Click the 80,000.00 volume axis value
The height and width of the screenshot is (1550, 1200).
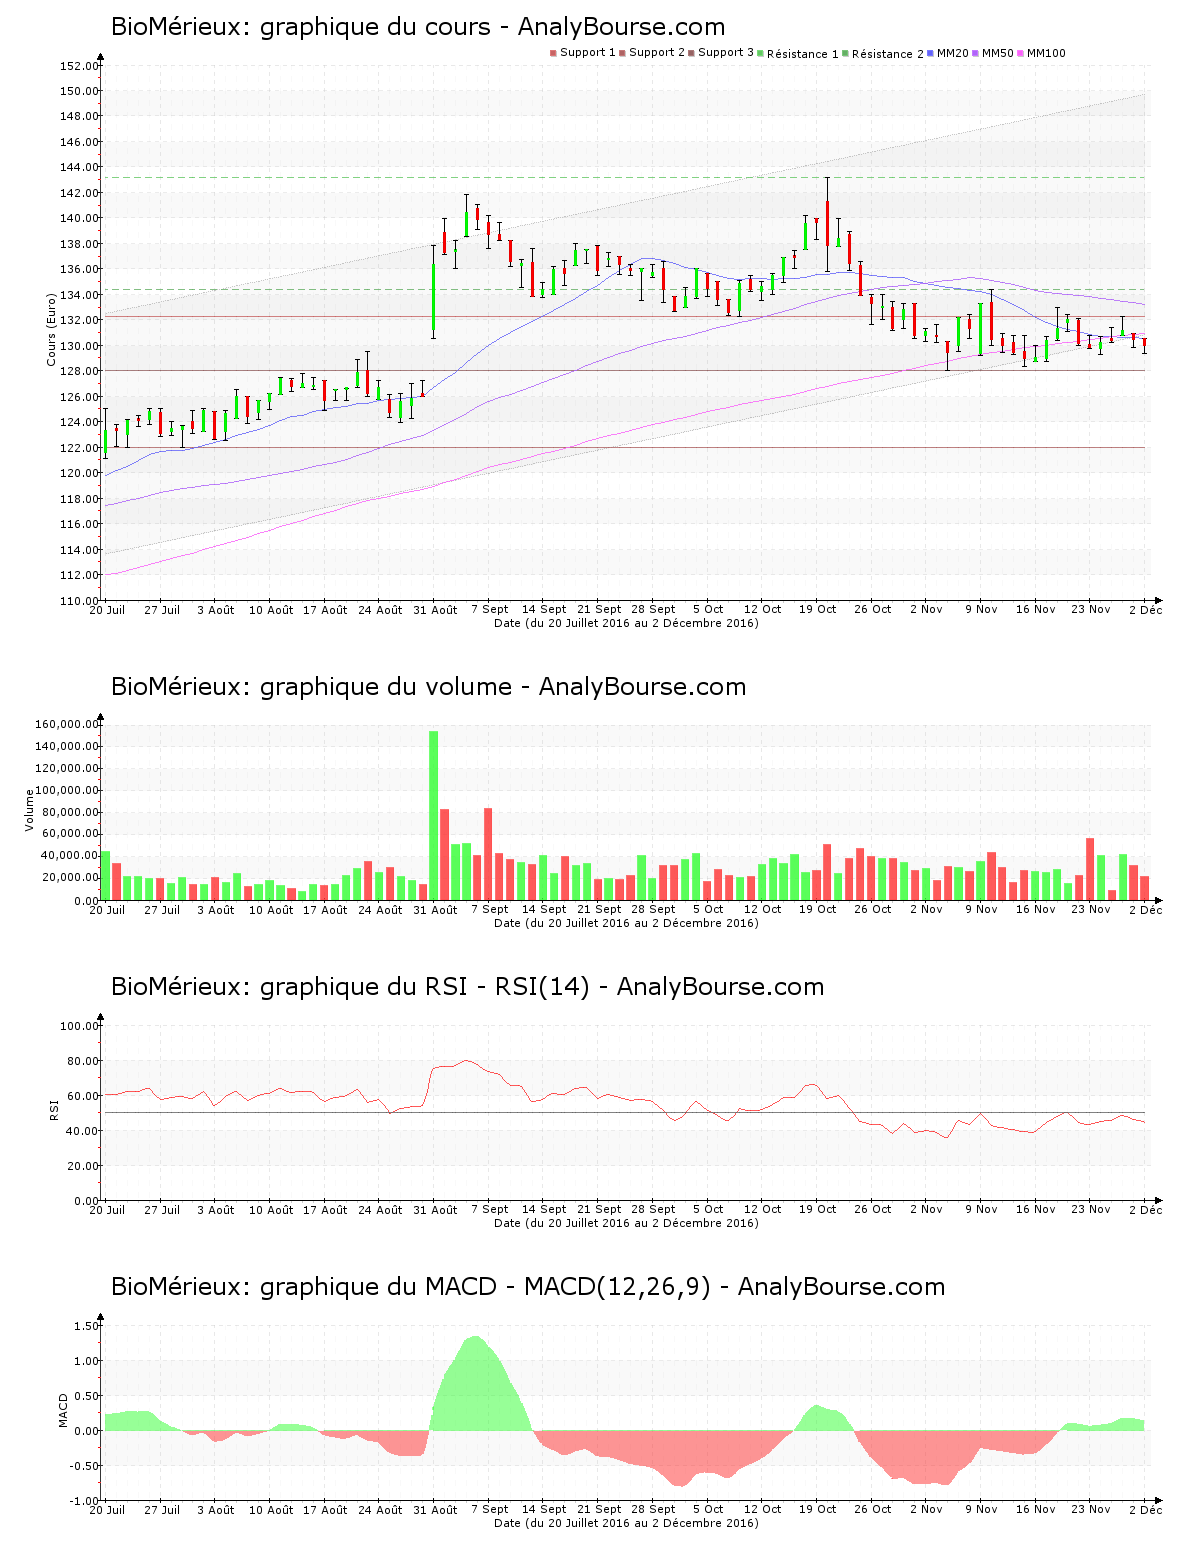(x=70, y=812)
